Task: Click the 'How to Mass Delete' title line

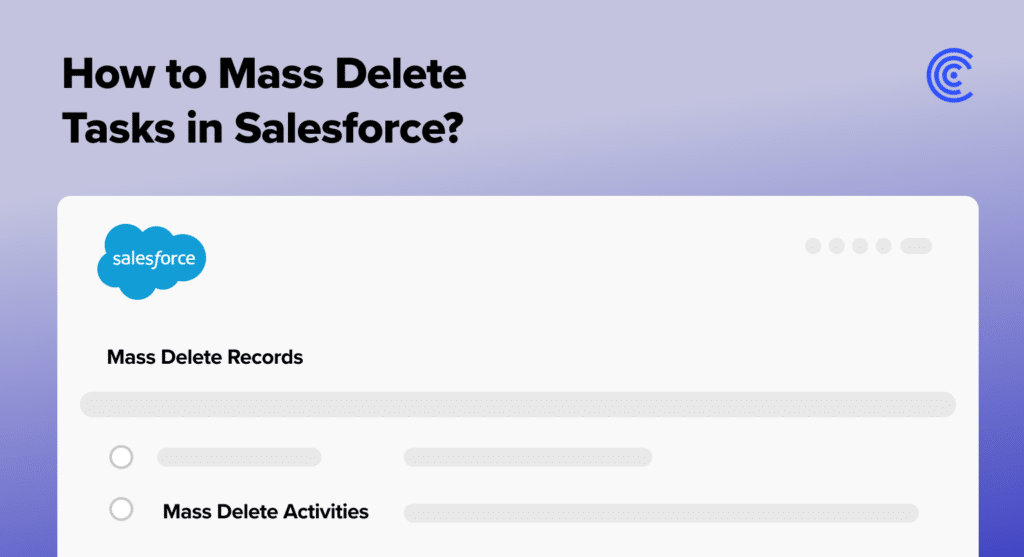Action: coord(264,73)
